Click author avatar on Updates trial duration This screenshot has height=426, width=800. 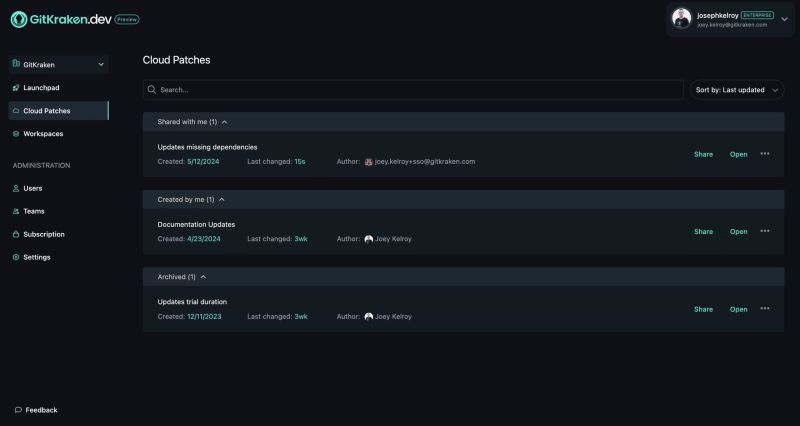pyautogui.click(x=368, y=316)
